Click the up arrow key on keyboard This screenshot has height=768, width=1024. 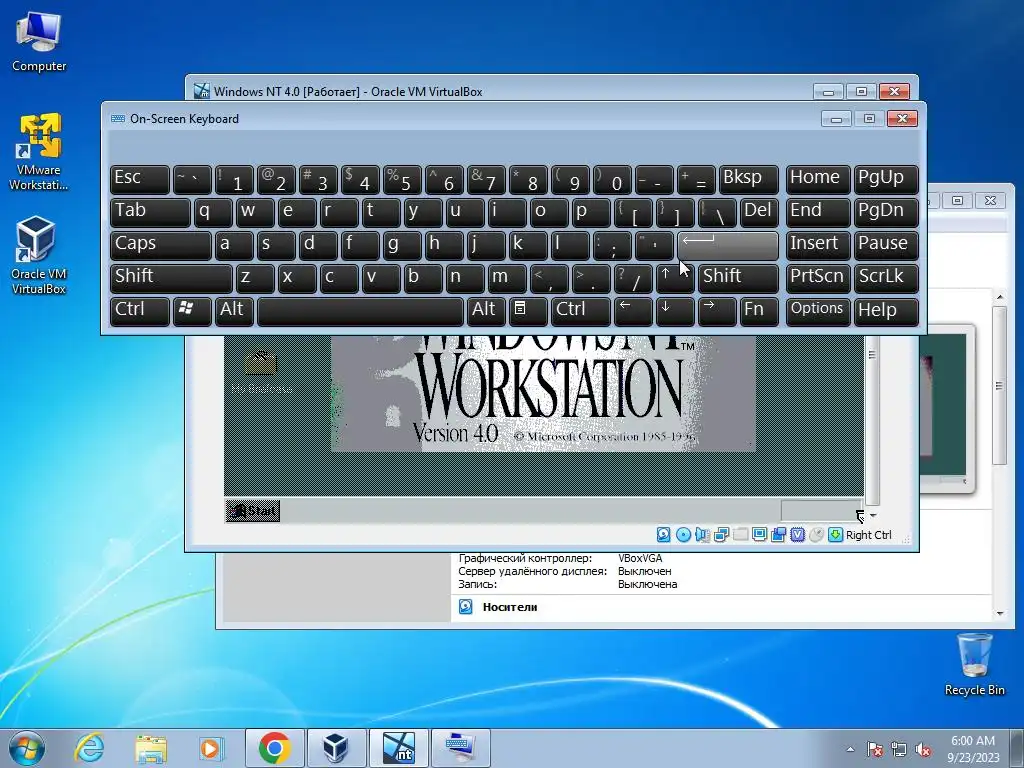675,278
